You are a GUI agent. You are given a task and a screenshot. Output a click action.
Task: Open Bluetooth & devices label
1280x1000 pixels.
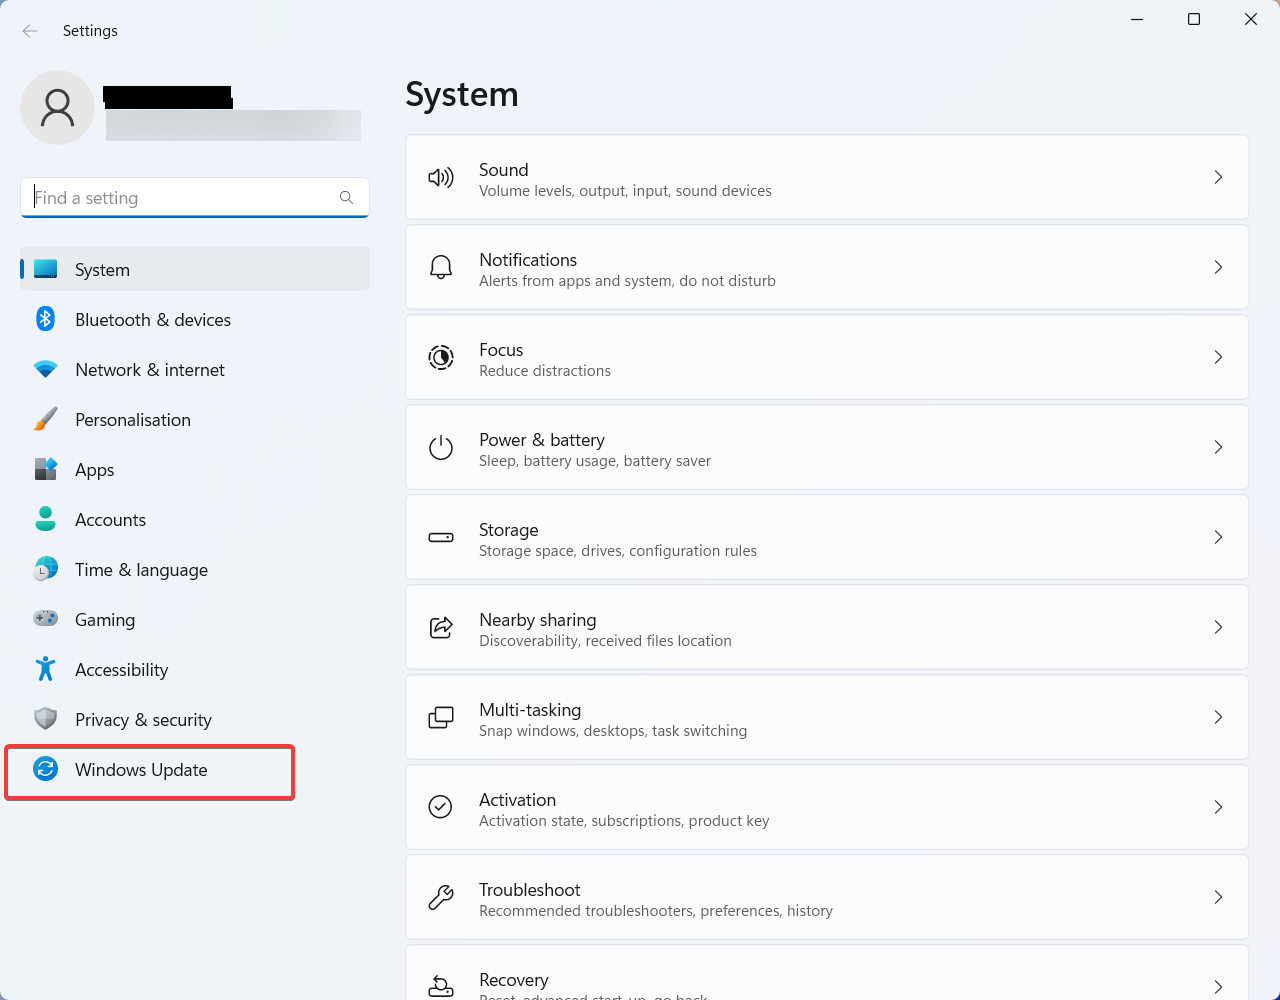click(153, 320)
